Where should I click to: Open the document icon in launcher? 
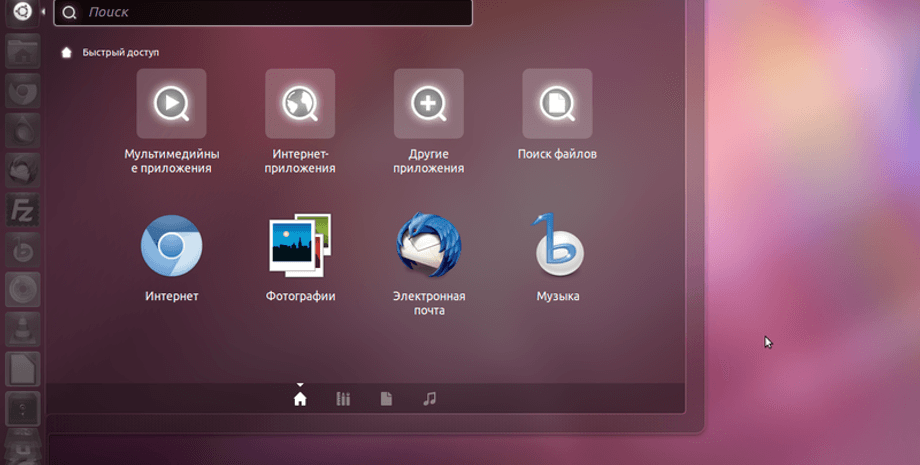22,369
